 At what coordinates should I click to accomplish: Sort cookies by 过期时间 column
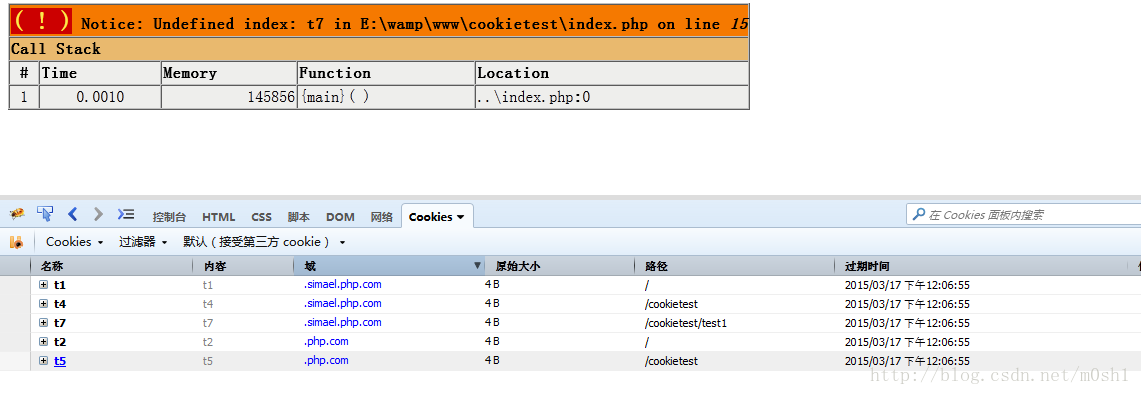[981, 266]
